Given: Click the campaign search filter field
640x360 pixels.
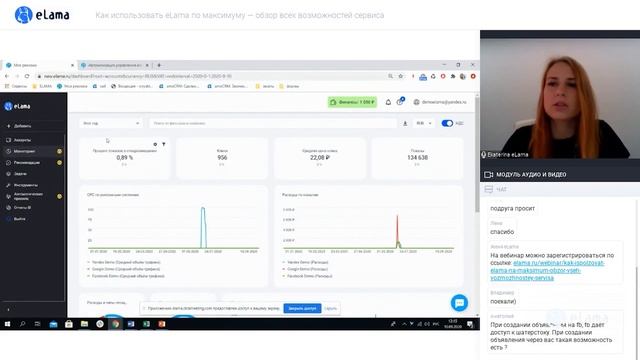Looking at the screenshot, I should pos(273,123).
